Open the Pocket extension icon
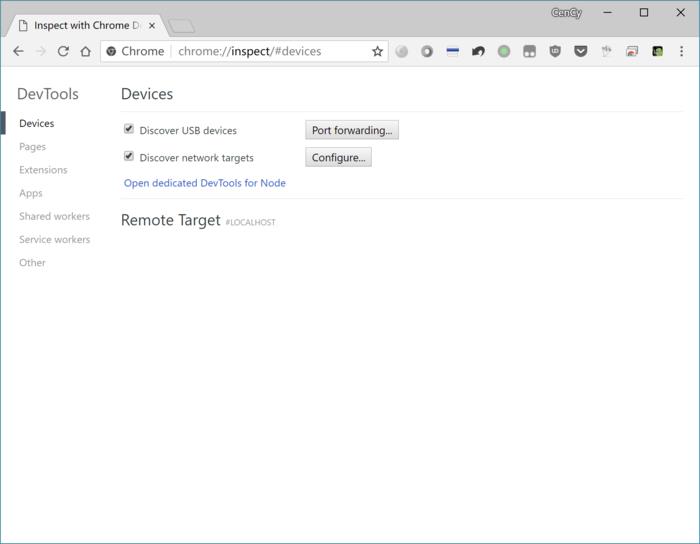Screen dimensions: 700x544 click(x=580, y=51)
